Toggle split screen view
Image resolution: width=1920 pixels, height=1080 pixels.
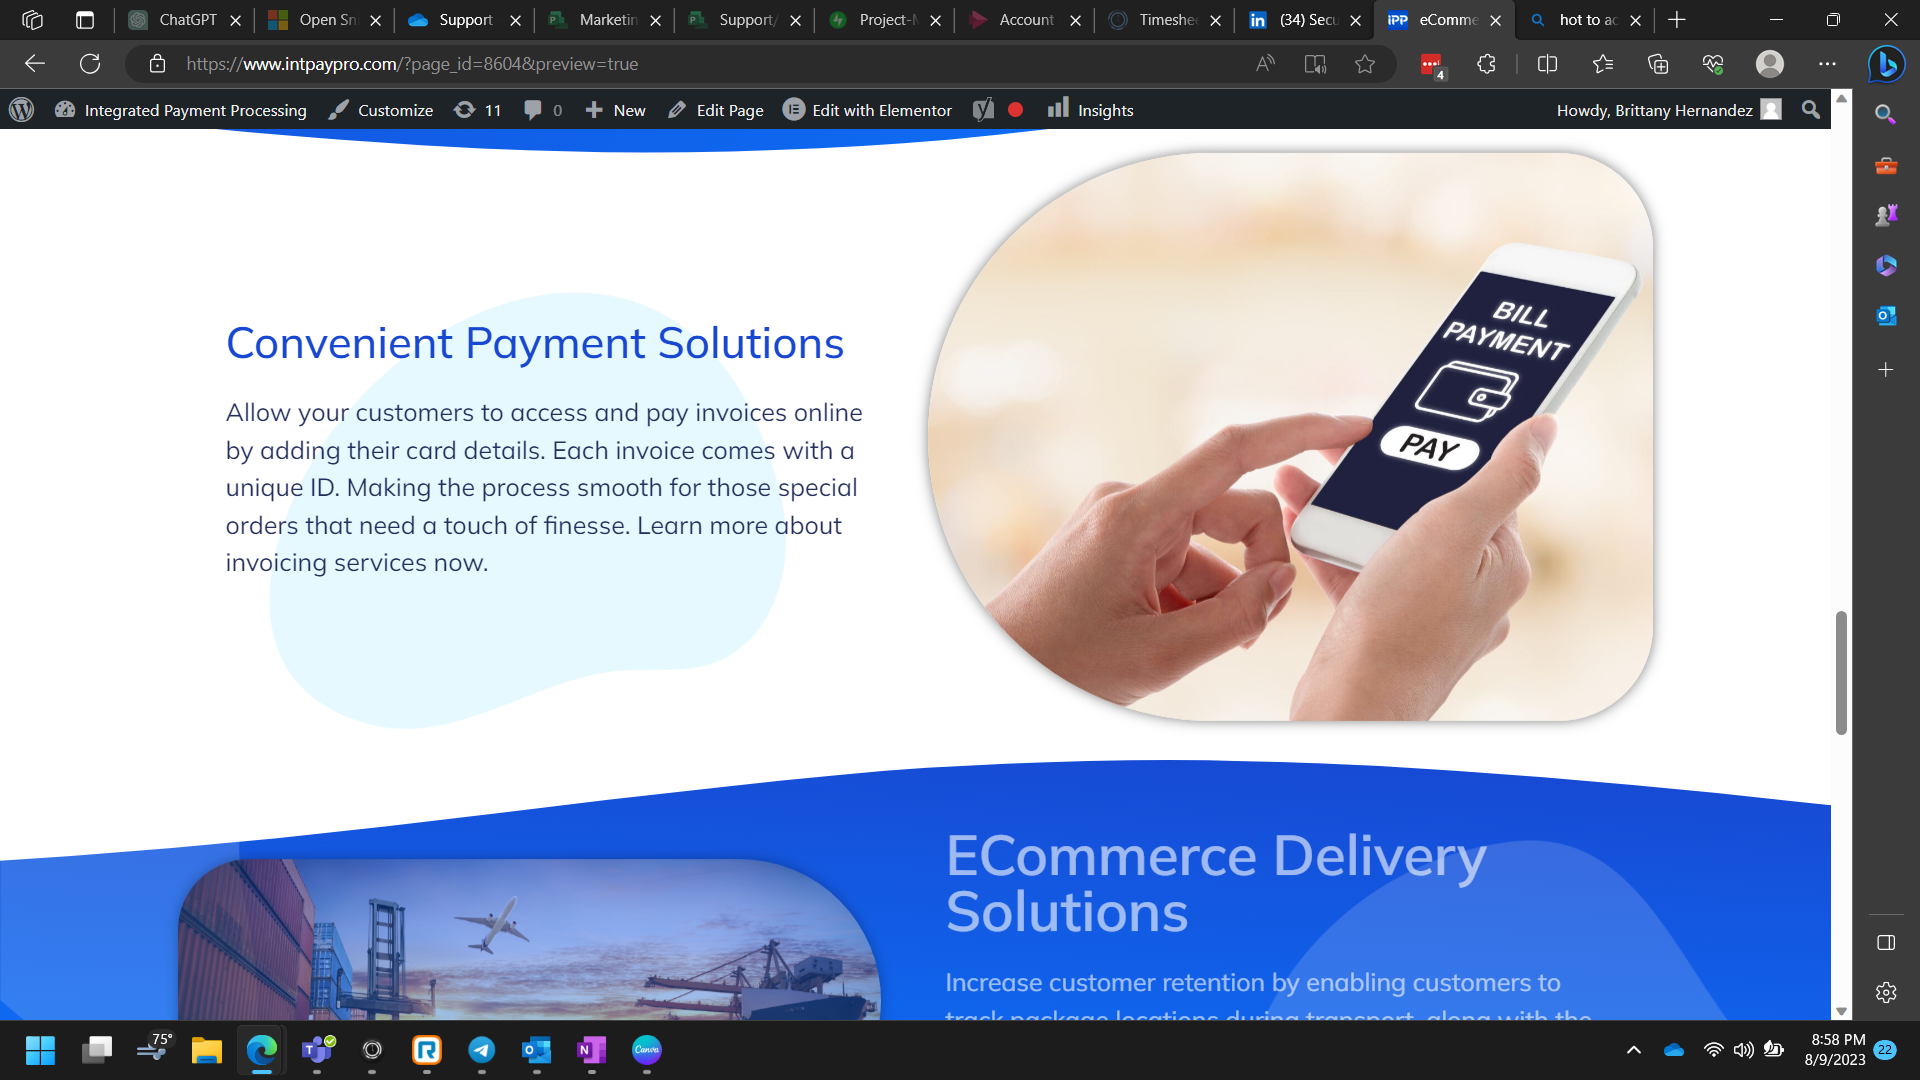(1547, 64)
